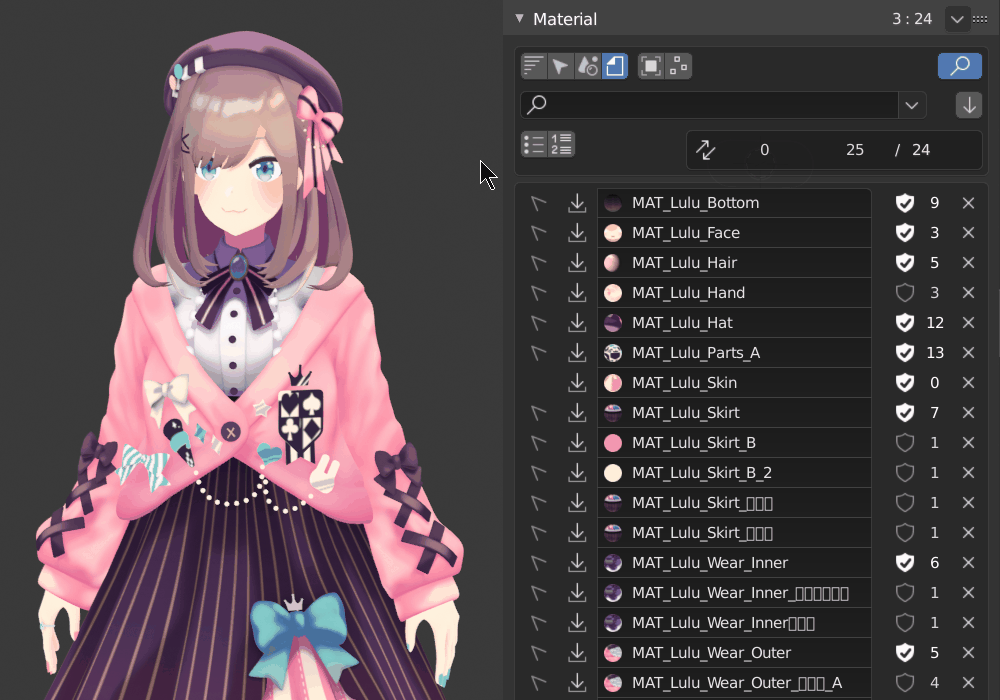1000x700 pixels.
Task: Click the select arrow for MAT_Lulu_Wear_Outer
Action: click(x=539, y=653)
